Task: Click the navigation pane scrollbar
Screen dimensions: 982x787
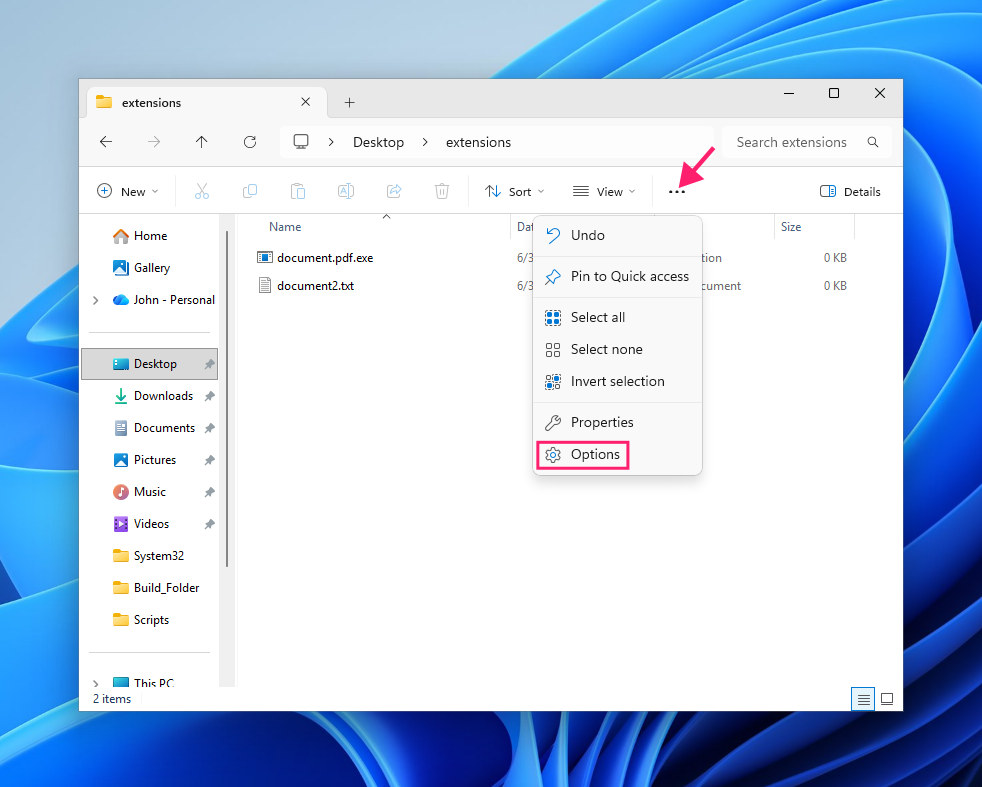Action: point(227,399)
